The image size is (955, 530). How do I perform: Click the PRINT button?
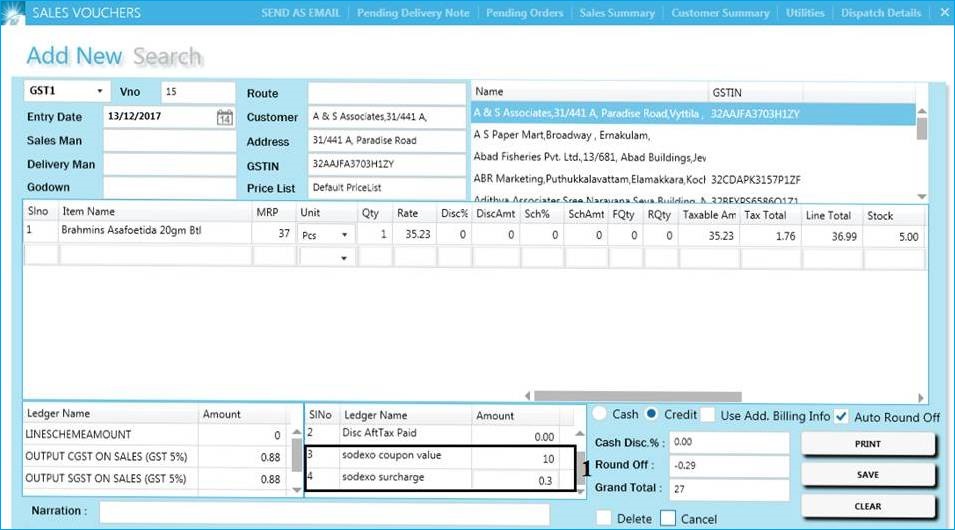(x=867, y=444)
